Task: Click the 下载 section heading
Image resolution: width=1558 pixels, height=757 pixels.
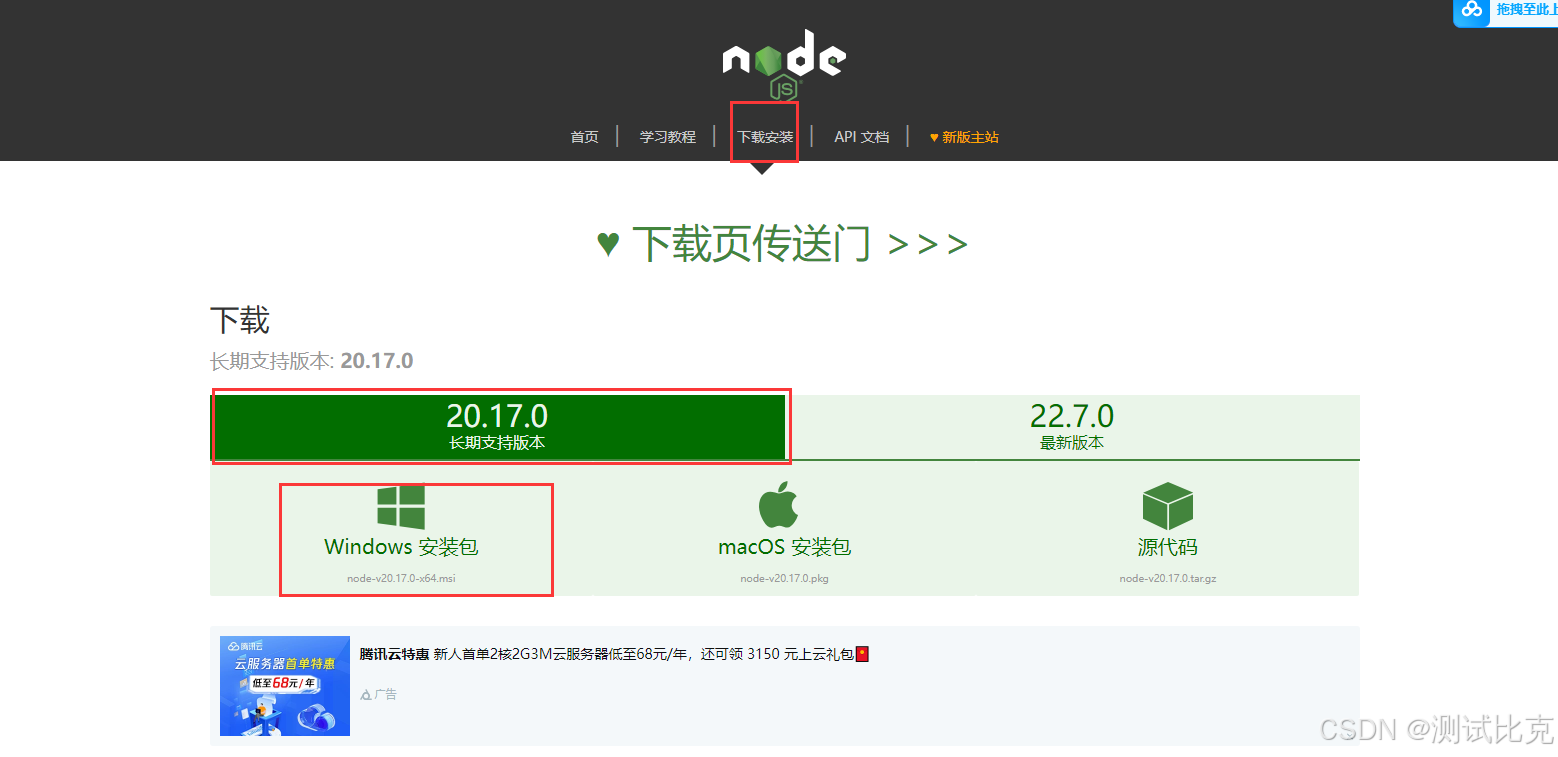Action: point(240,320)
